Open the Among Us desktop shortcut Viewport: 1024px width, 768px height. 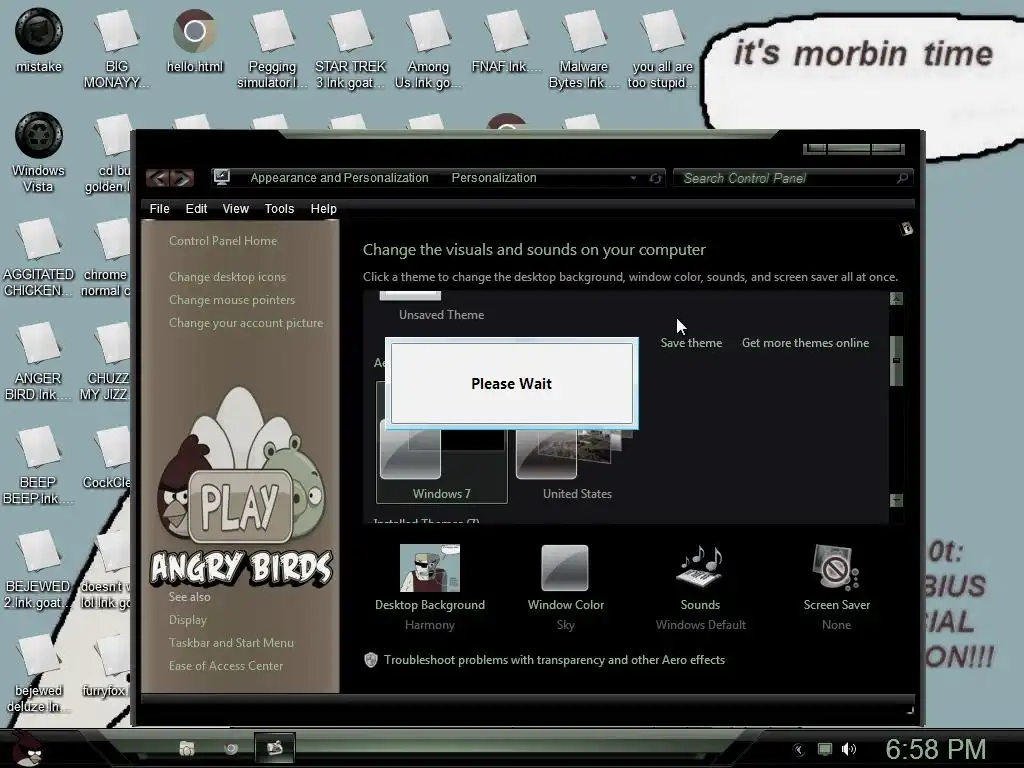point(428,49)
